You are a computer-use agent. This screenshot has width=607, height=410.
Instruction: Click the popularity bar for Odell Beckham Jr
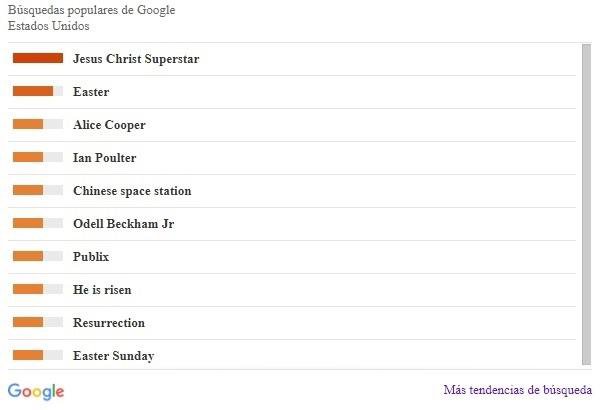(x=38, y=224)
